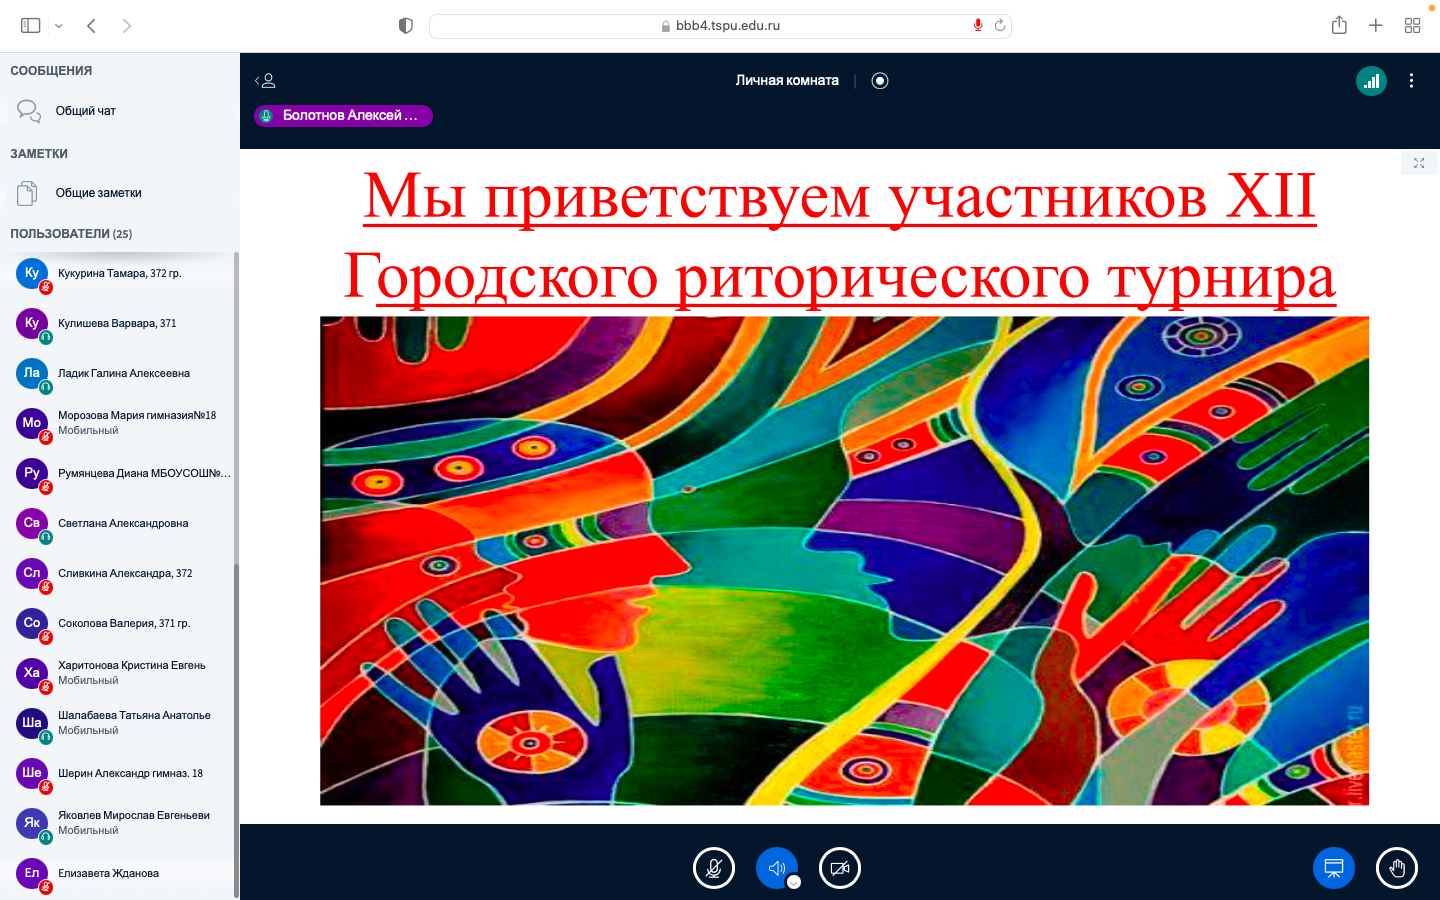1440x900 pixels.
Task: Click the ПОЛЬЗОВАТЕЛИ (25) heading
Action: click(71, 234)
